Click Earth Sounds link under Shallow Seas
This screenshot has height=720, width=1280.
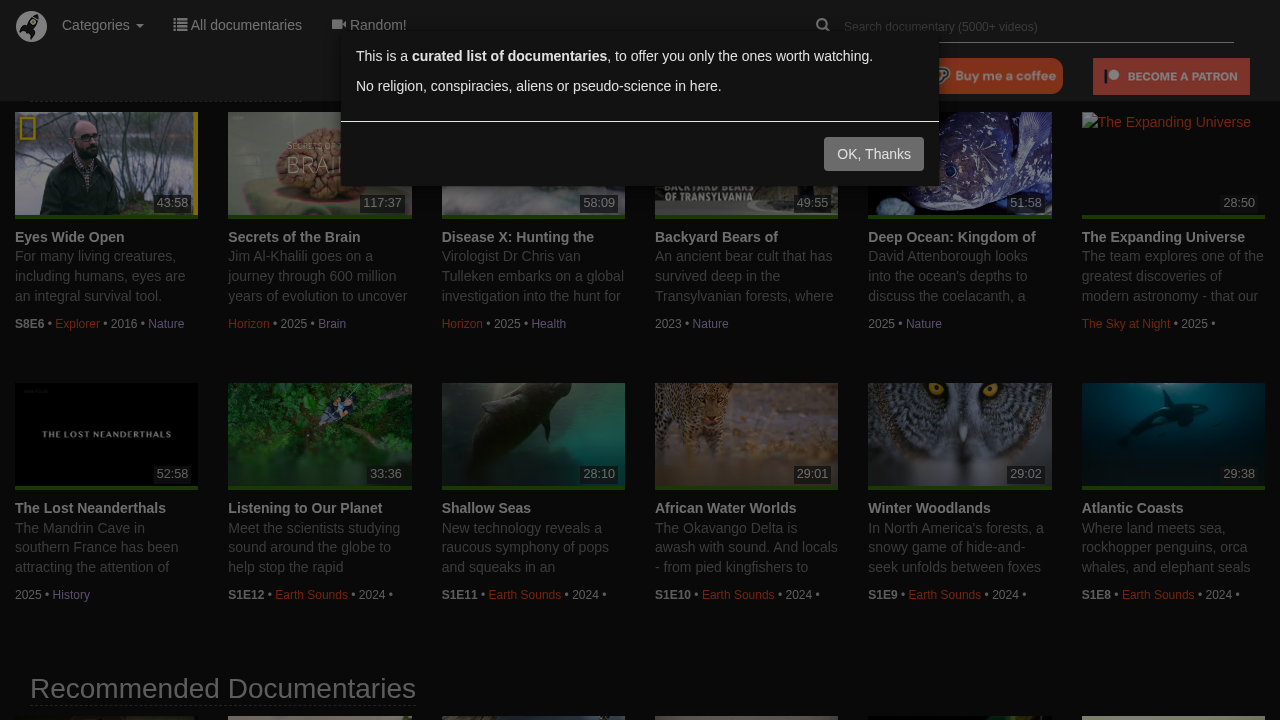[524, 595]
